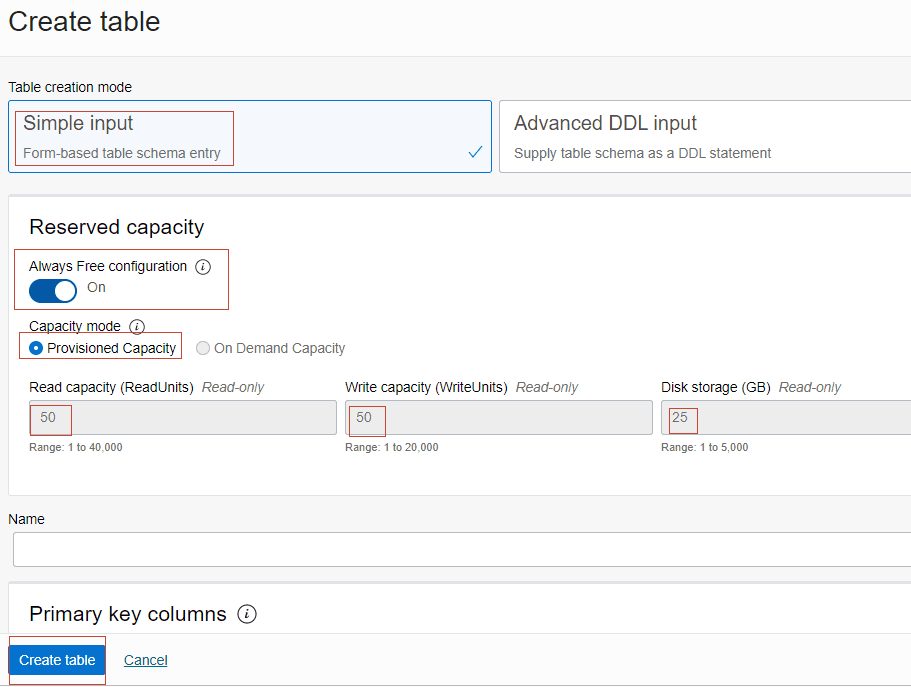
Task: Click the Reserved capacity heading
Action: (x=117, y=227)
